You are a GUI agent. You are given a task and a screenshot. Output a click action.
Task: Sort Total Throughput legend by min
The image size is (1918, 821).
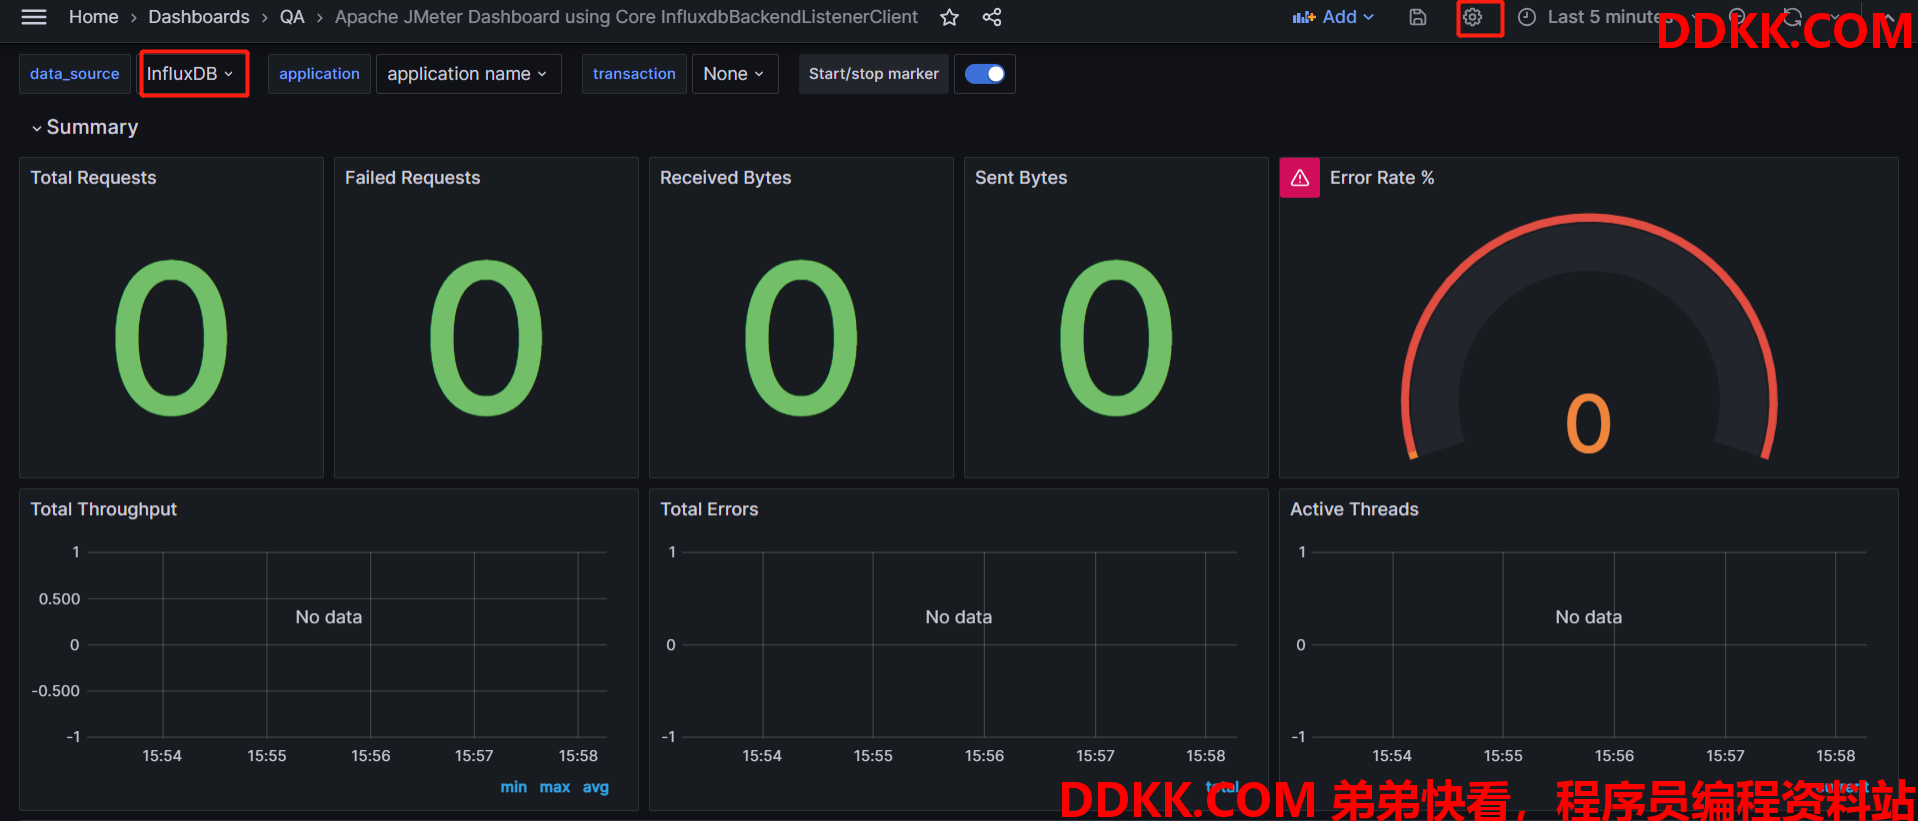[x=513, y=788]
